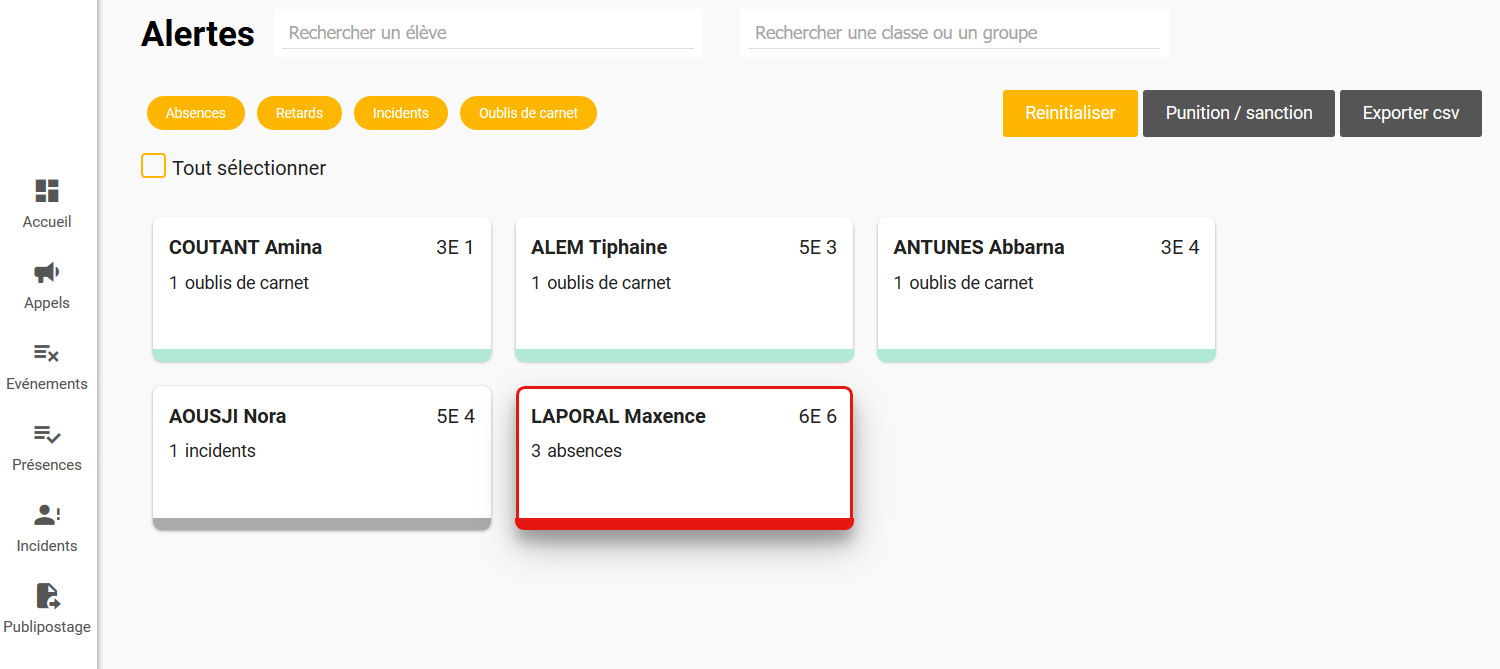Screen dimensions: 1500x669
Task: Open the Accueil dashboard icon
Action: click(x=47, y=191)
